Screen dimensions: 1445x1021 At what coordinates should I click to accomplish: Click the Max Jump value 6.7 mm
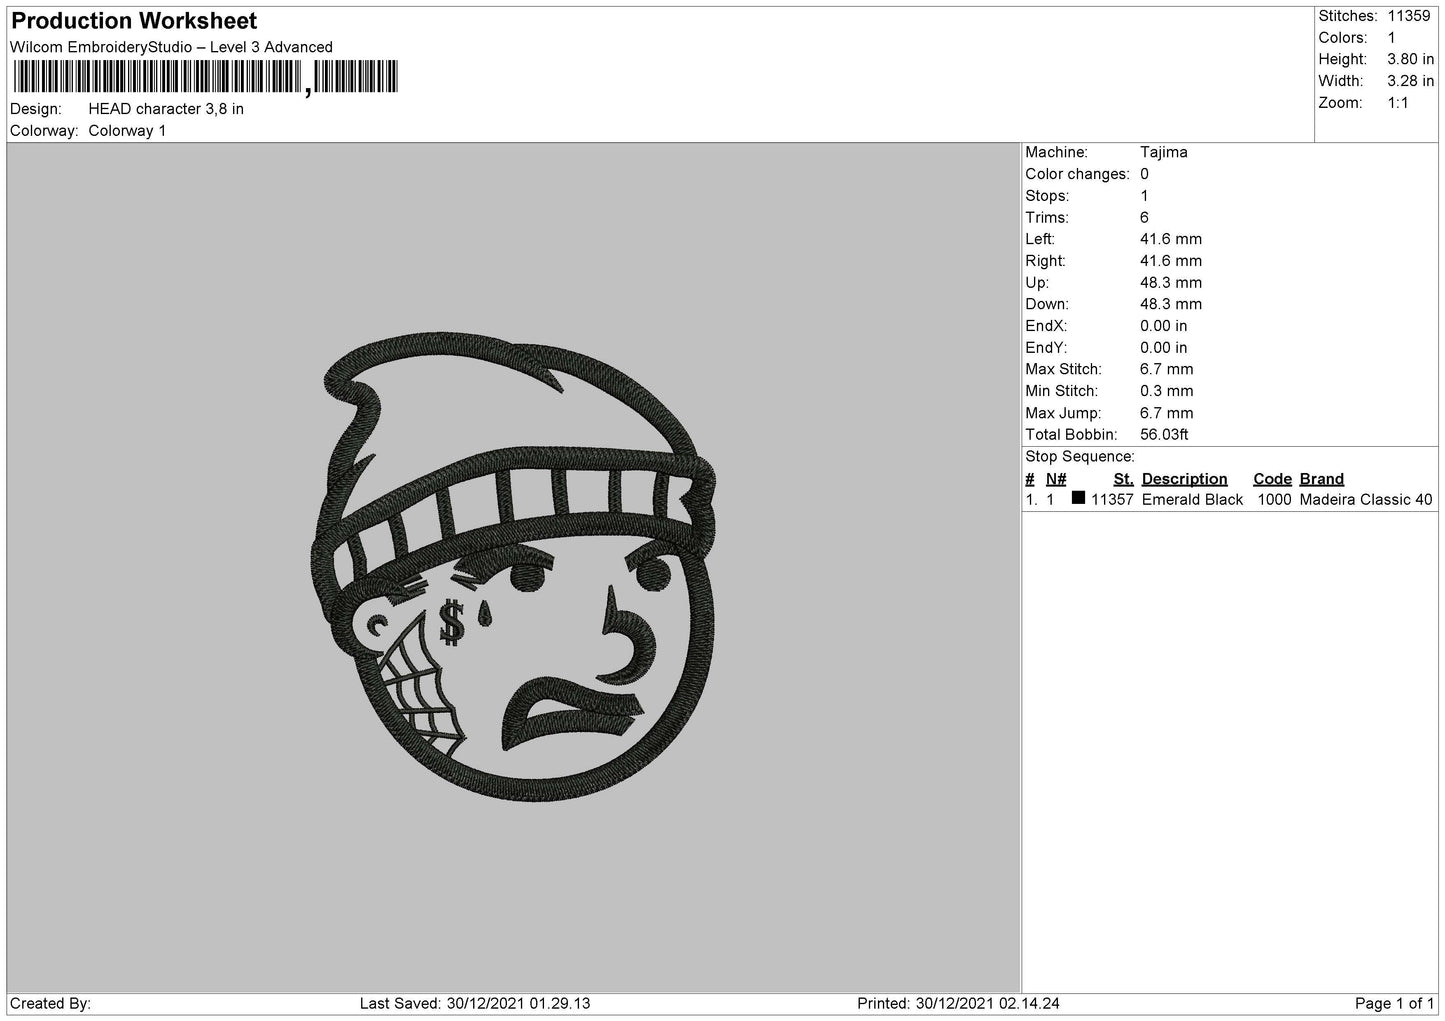coord(1167,413)
